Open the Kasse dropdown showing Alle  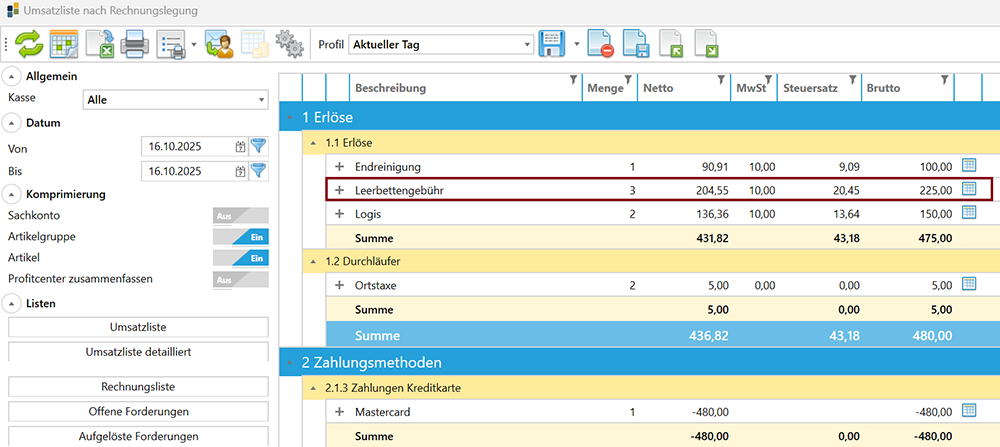point(175,100)
